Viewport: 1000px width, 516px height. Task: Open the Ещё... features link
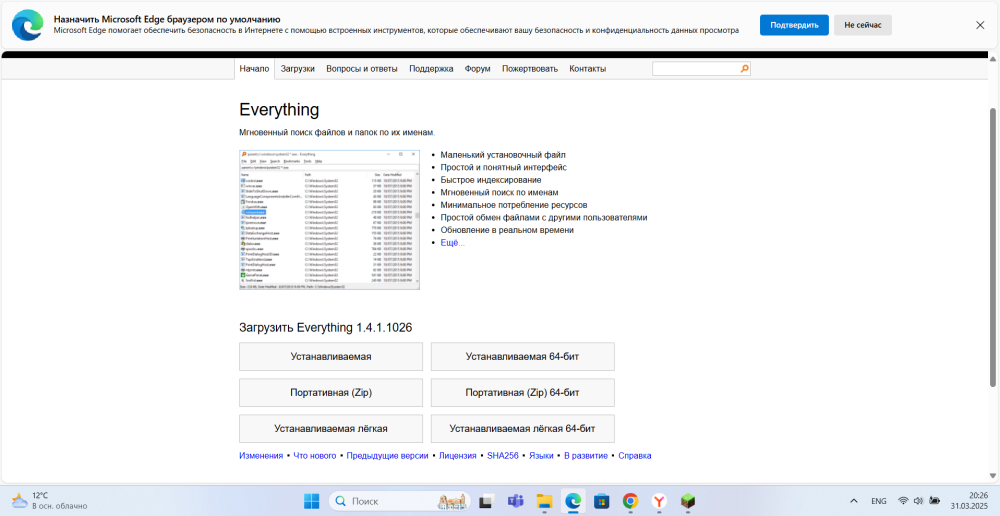[x=453, y=242]
